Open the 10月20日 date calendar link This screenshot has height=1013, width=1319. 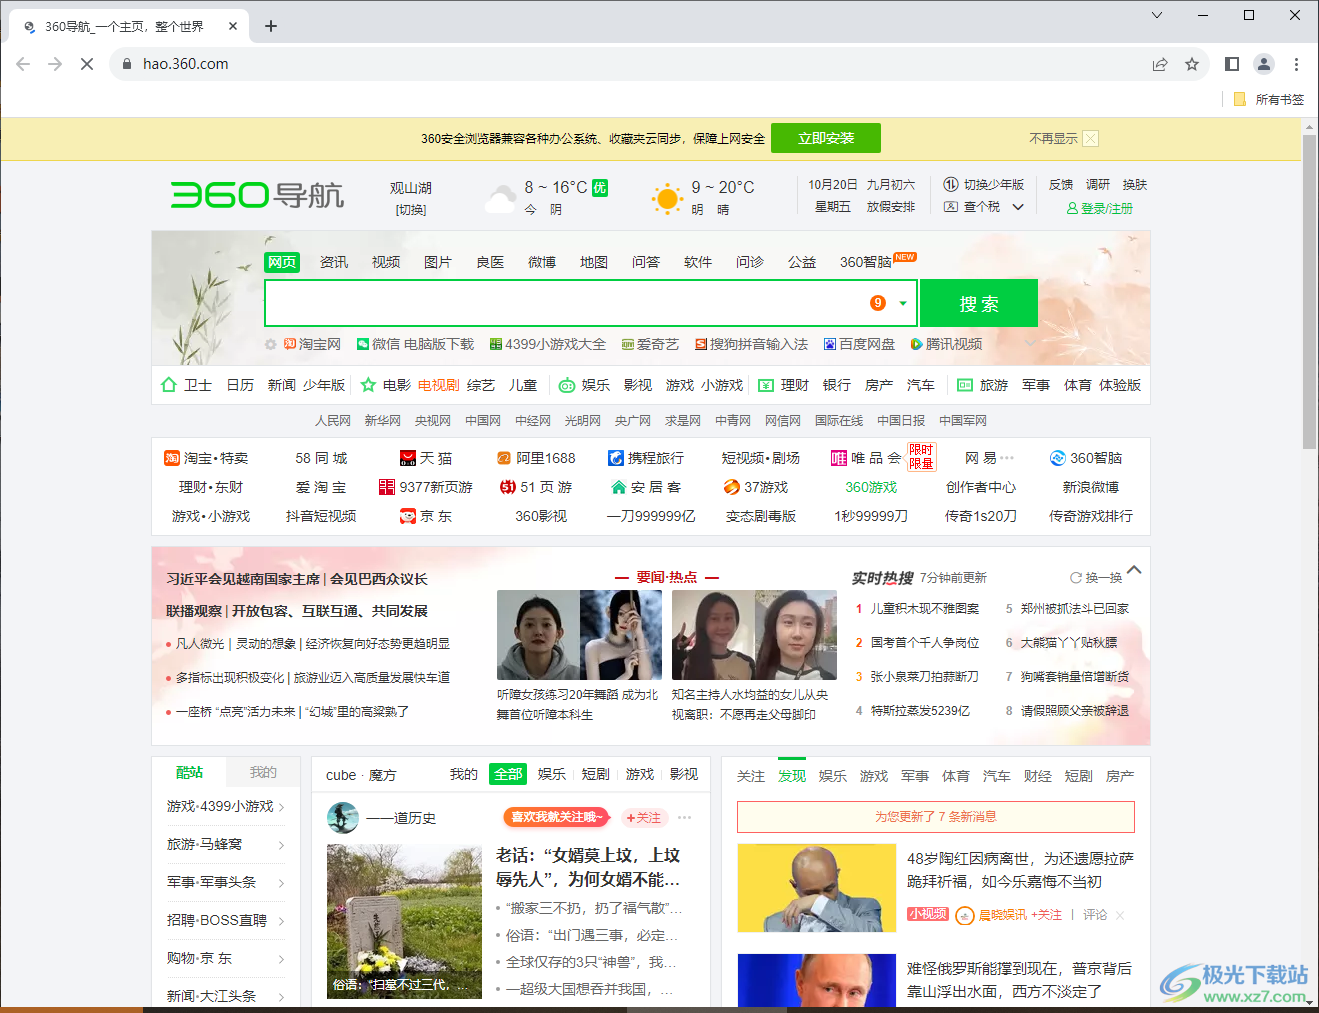(833, 185)
